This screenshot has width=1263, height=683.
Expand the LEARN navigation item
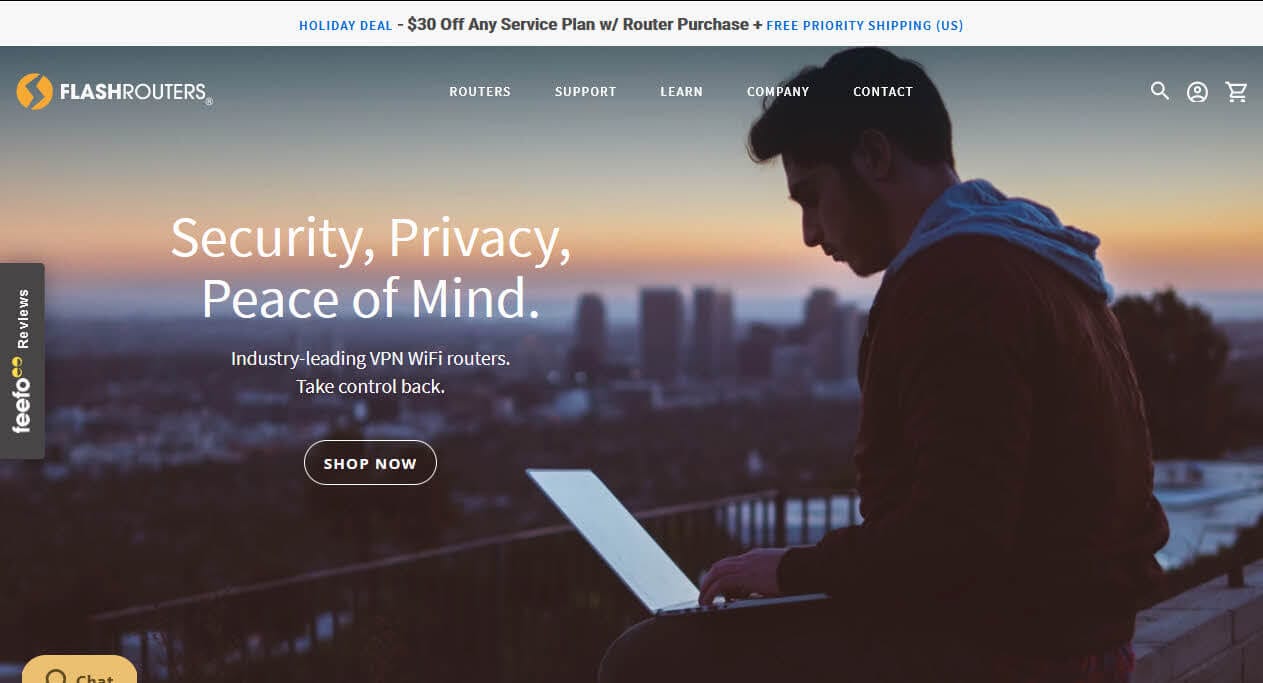tap(681, 91)
